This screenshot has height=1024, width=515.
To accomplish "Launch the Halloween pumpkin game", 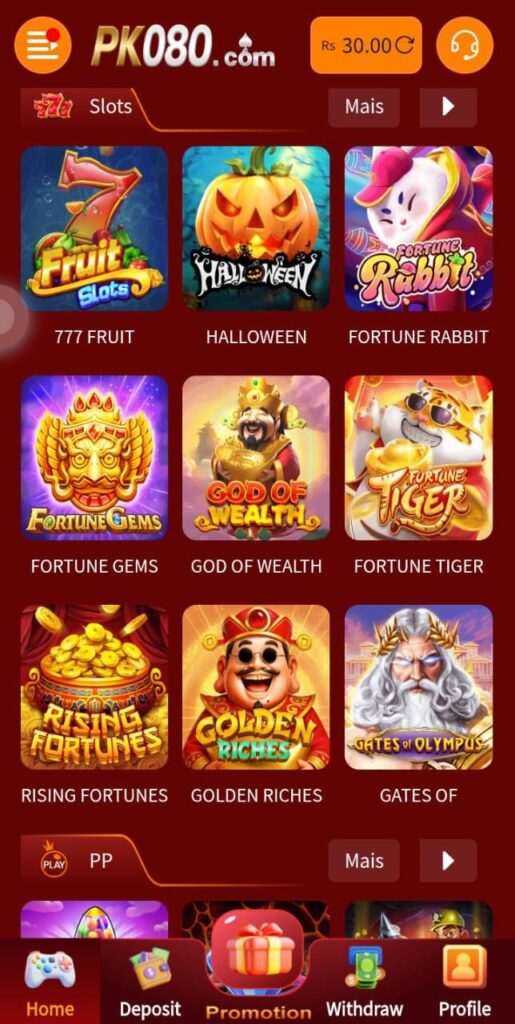I will 256,229.
